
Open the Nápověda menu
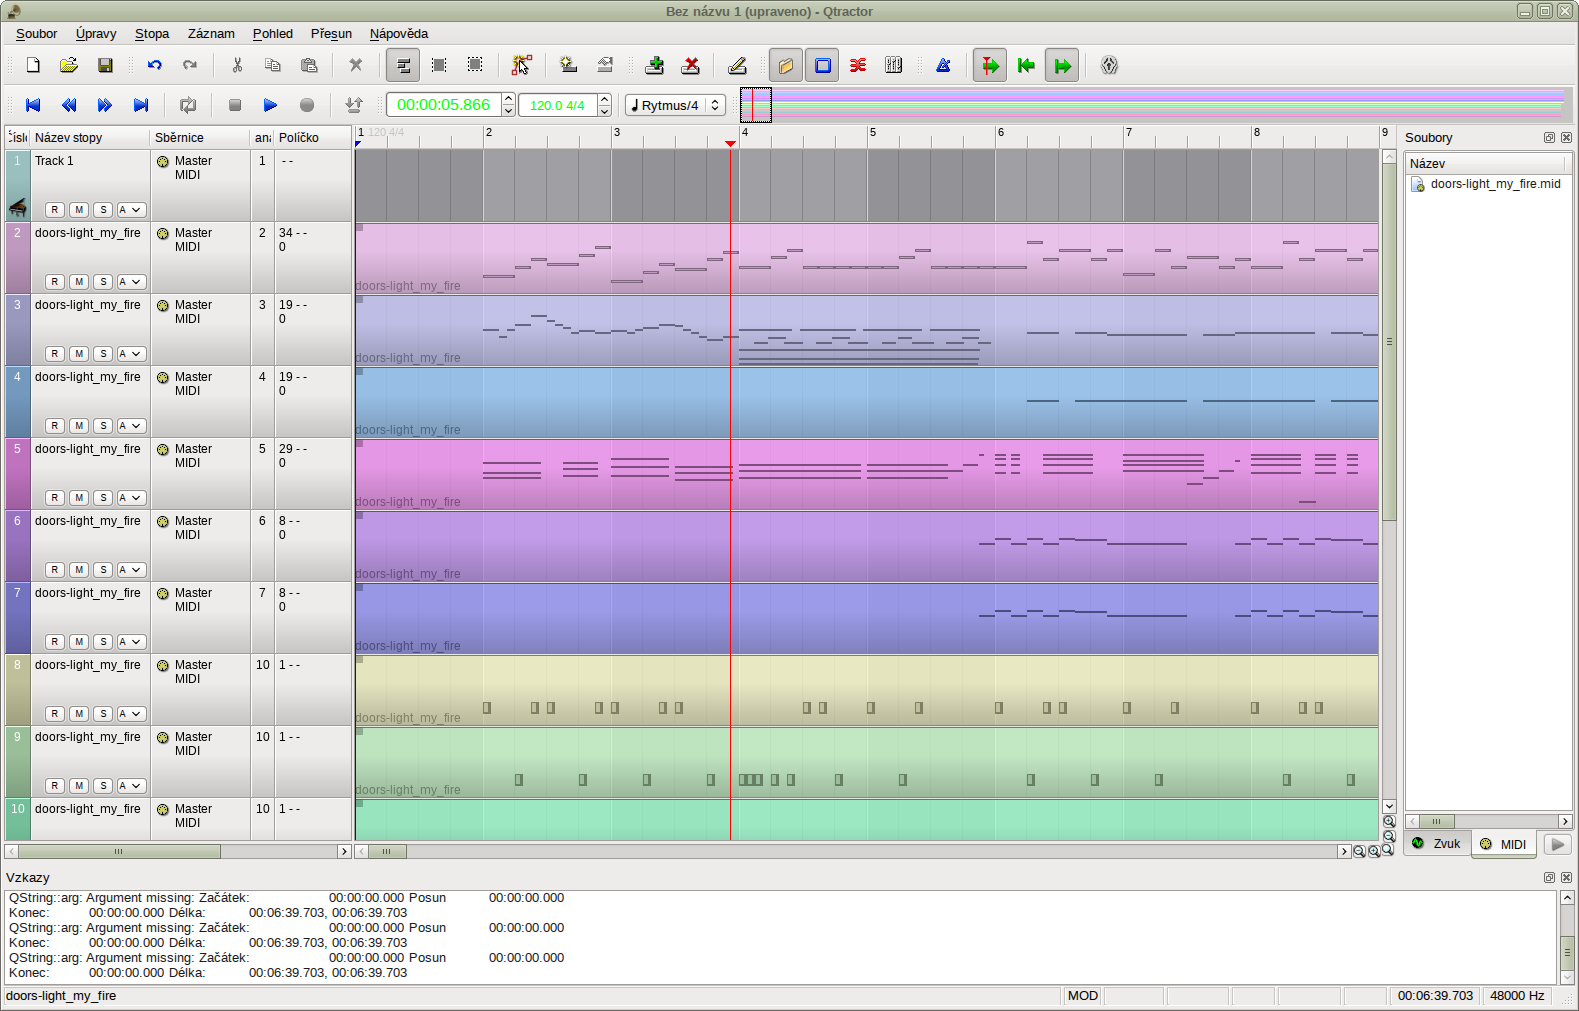[399, 33]
